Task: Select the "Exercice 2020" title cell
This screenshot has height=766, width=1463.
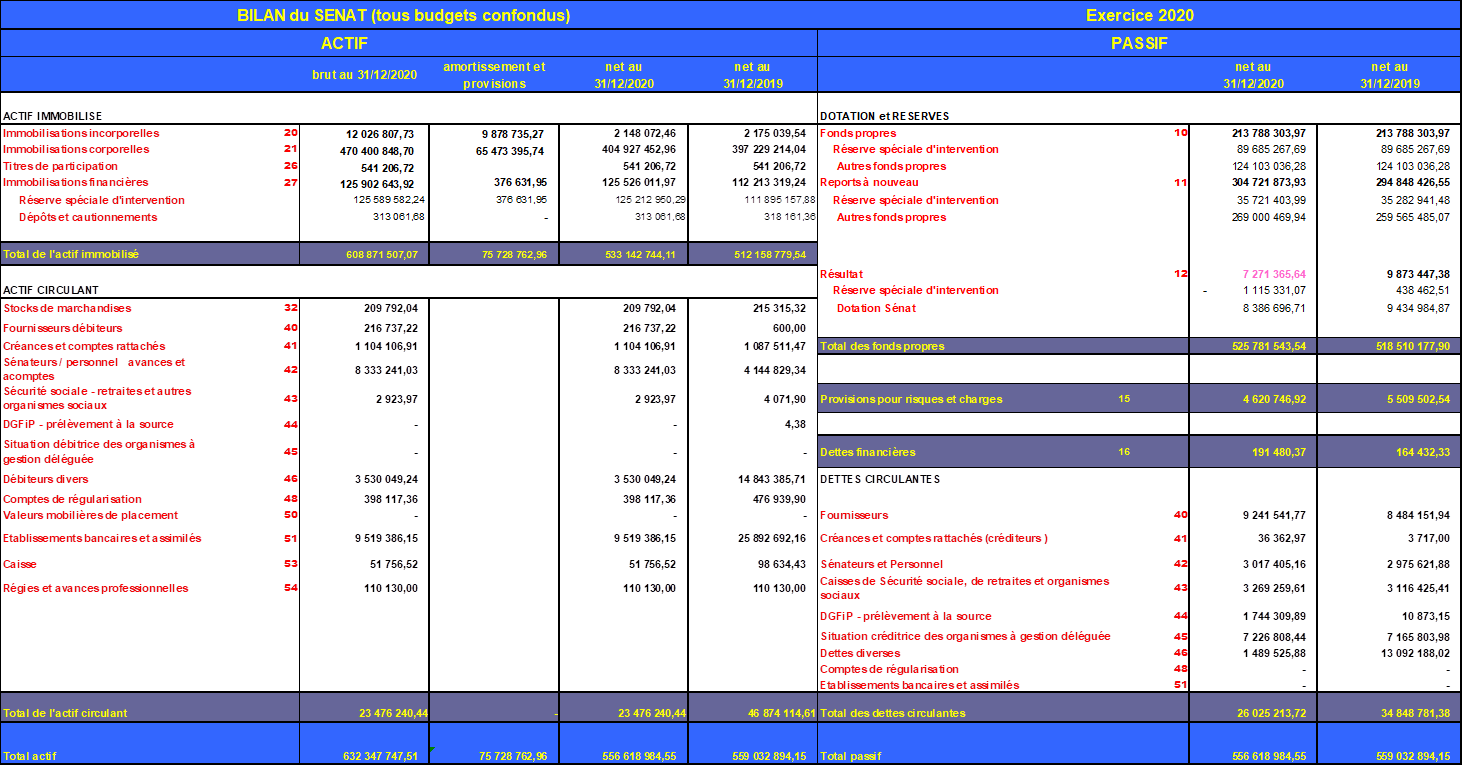Action: pyautogui.click(x=1139, y=15)
